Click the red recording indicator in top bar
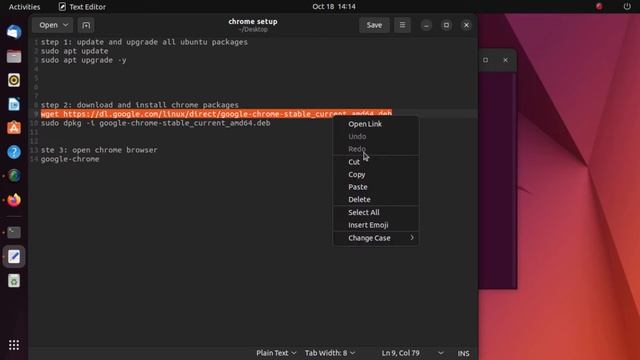 click(x=599, y=7)
